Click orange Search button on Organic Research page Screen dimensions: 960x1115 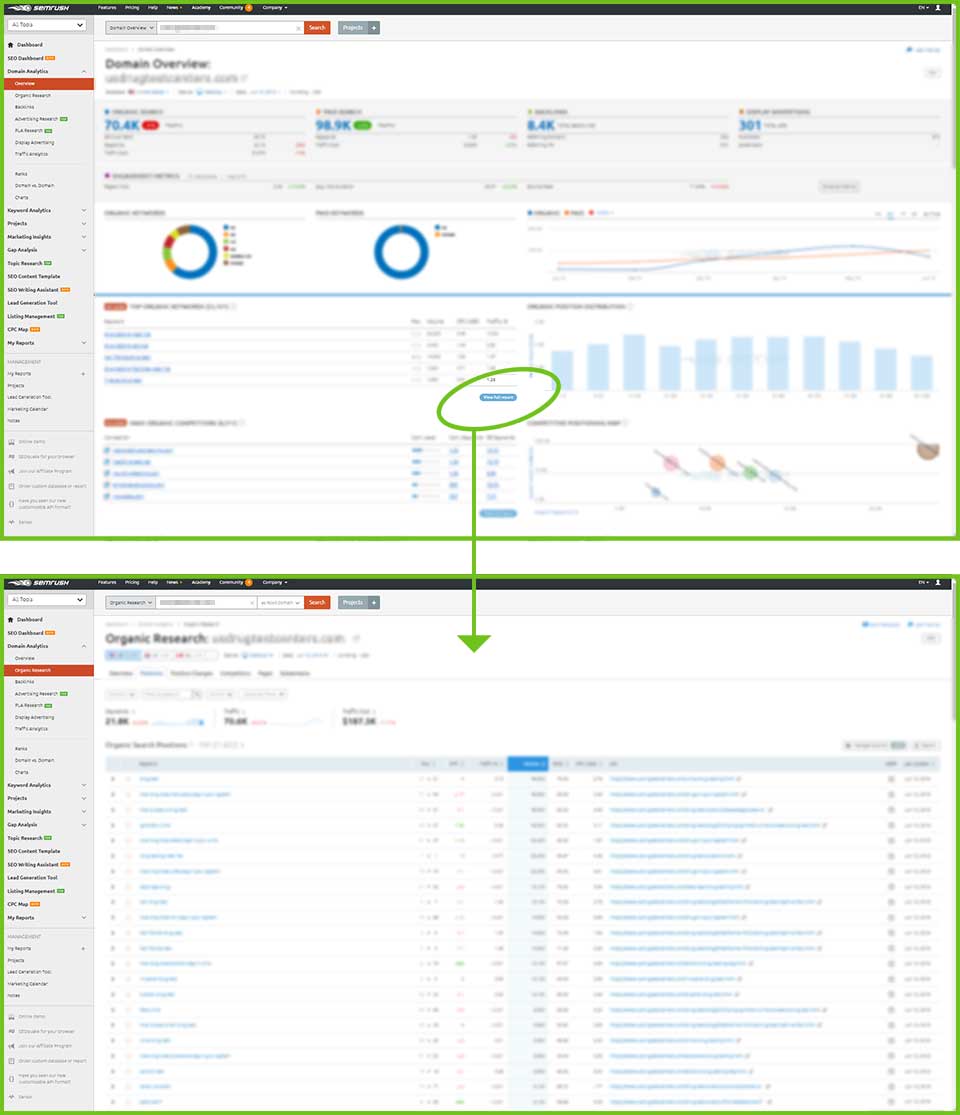(x=317, y=602)
